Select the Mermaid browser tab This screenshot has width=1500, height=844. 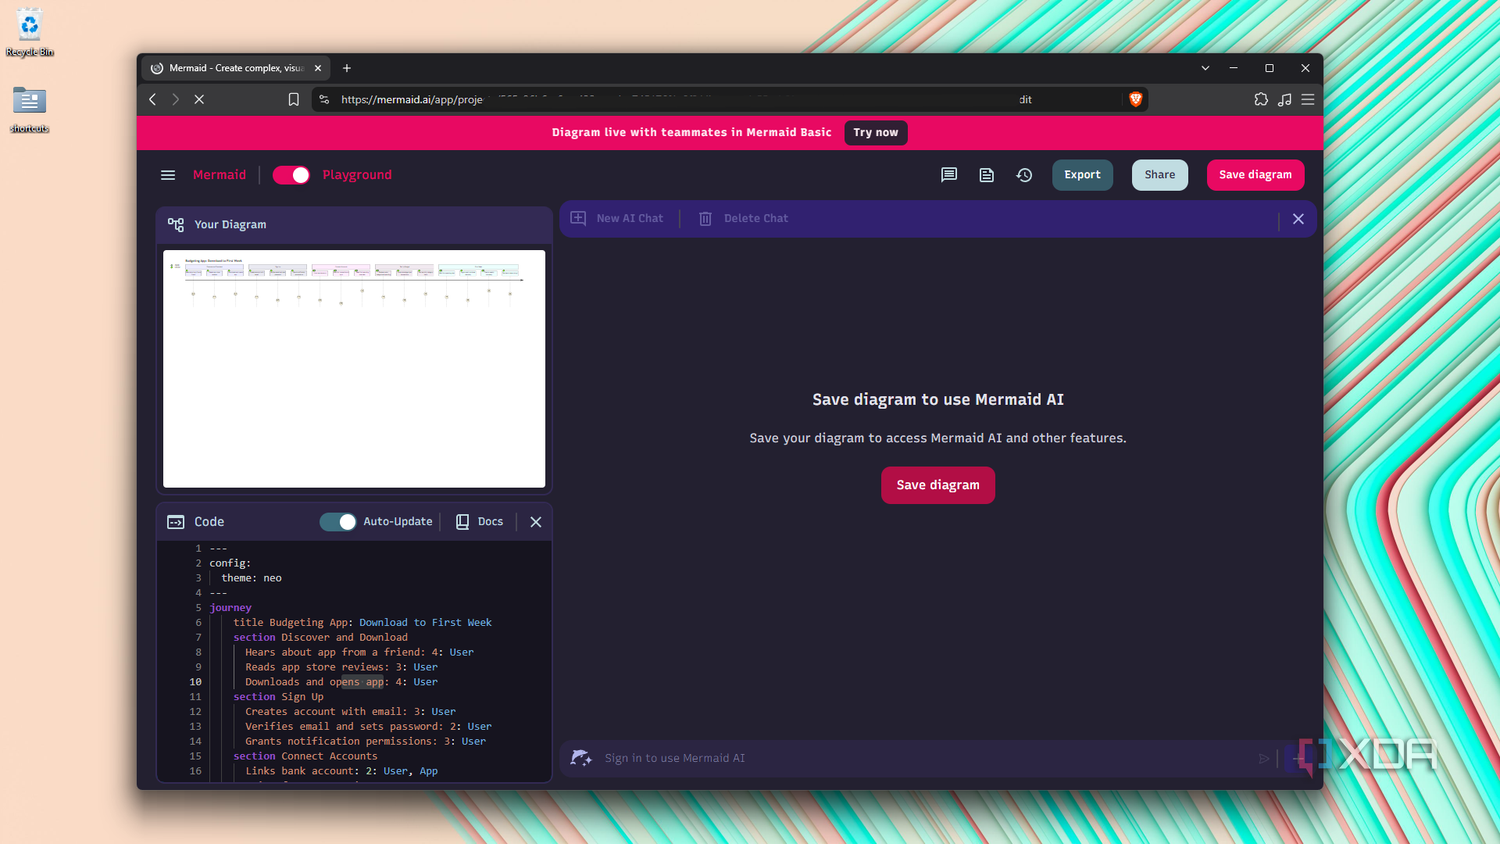coord(236,68)
